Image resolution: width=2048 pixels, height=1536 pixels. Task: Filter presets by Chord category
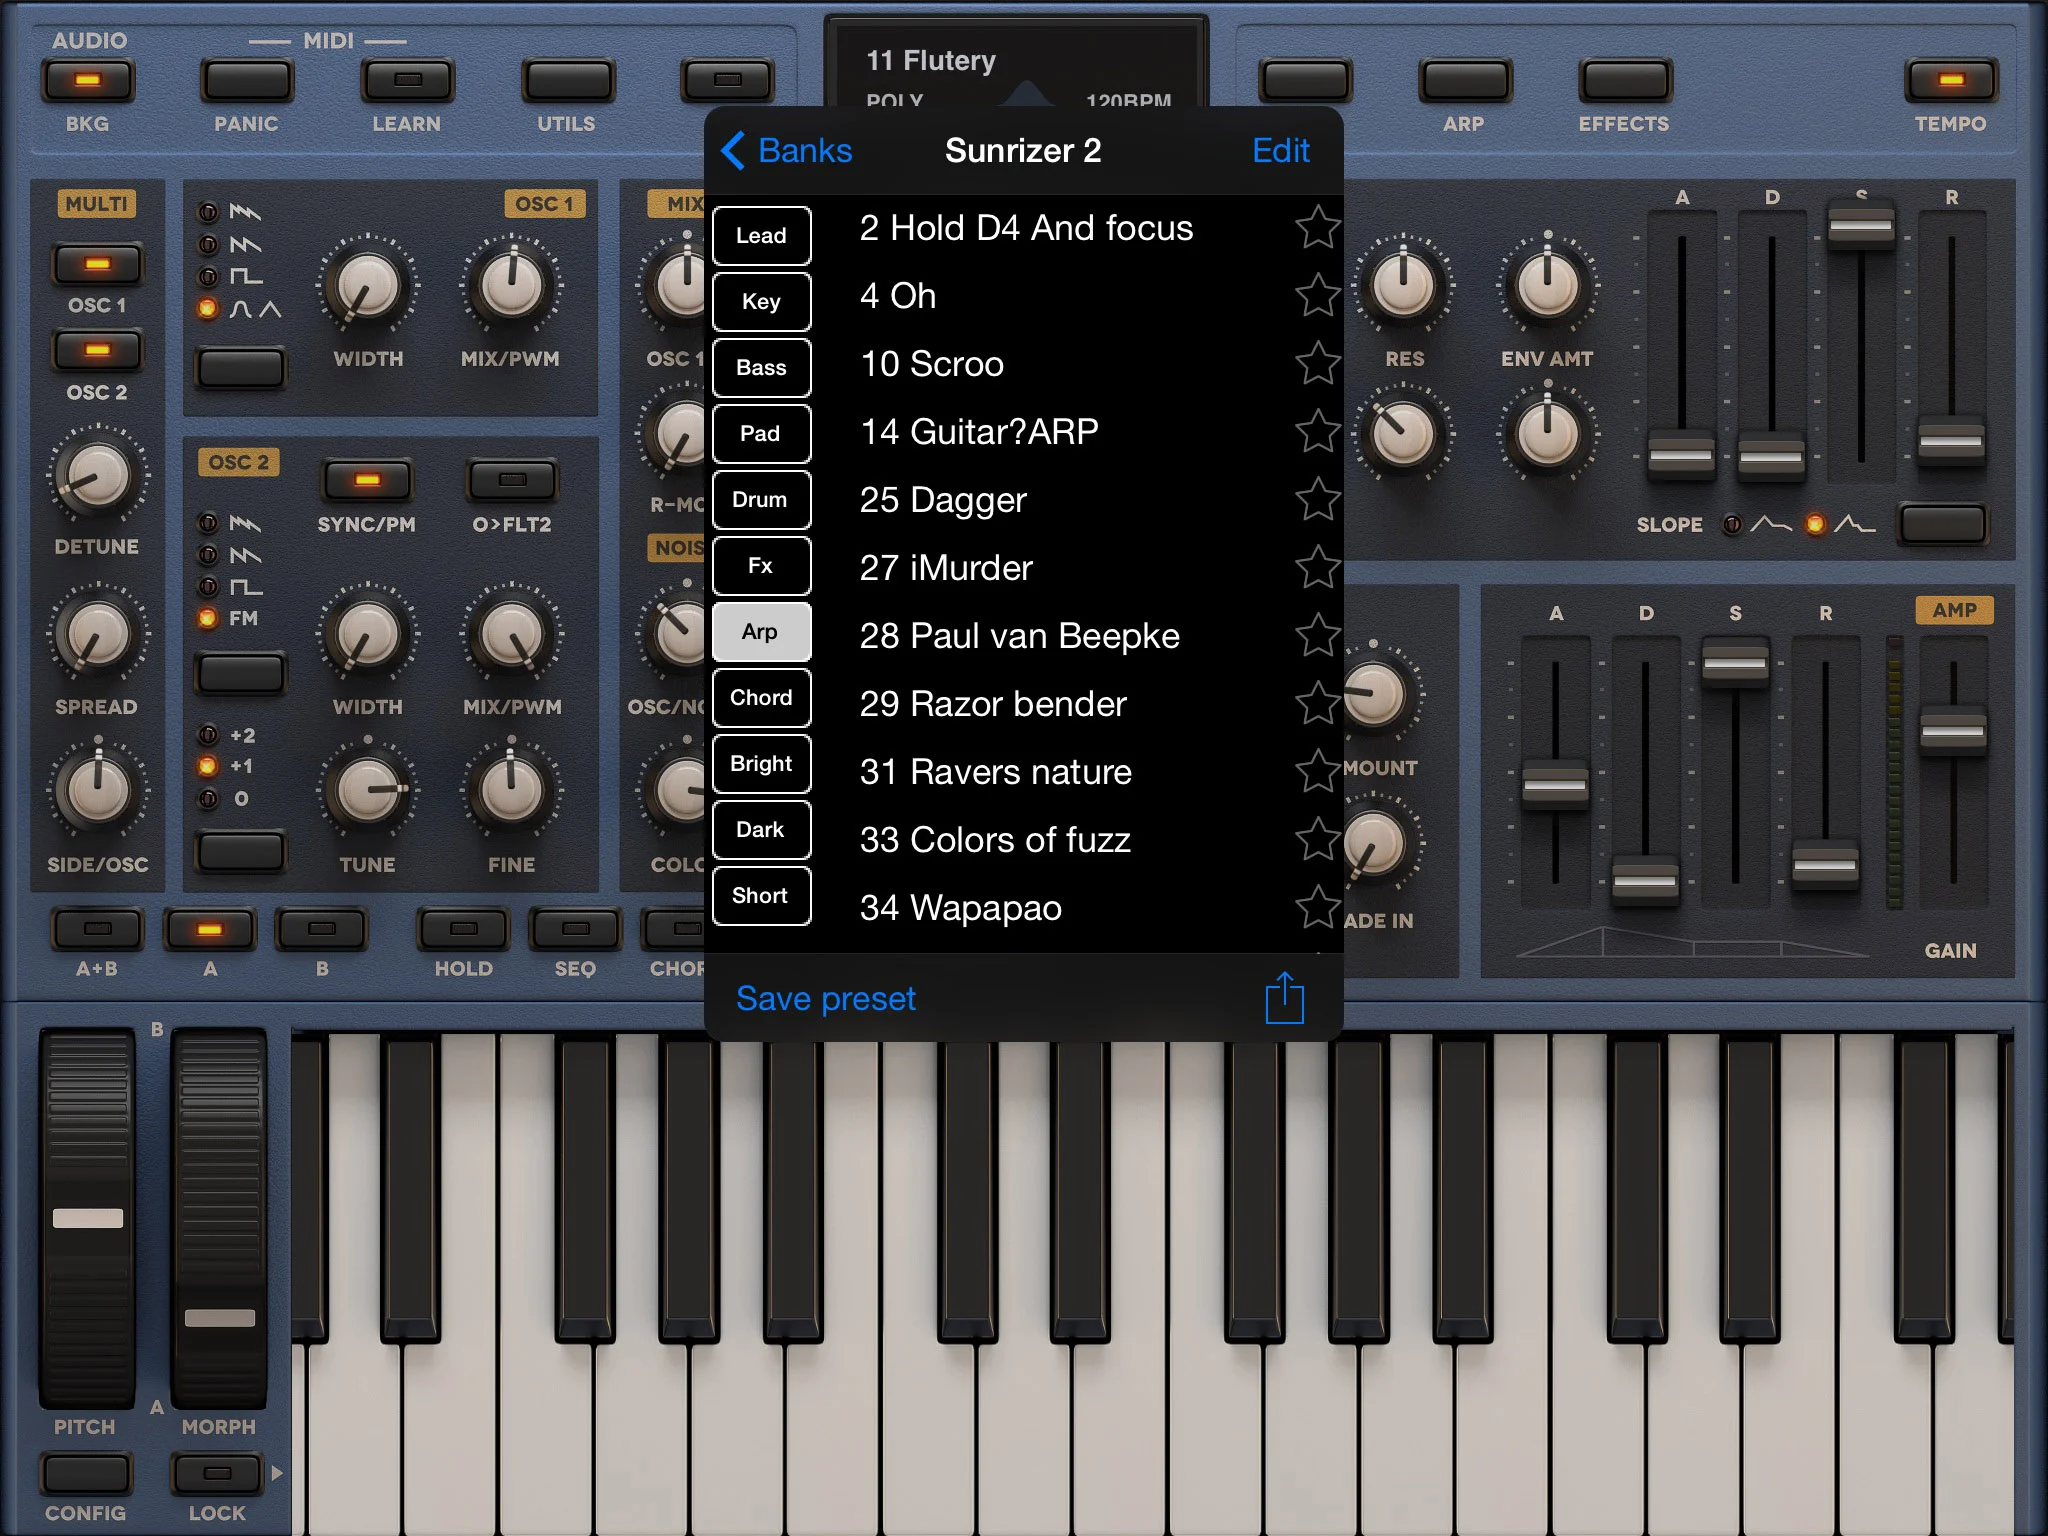click(761, 697)
